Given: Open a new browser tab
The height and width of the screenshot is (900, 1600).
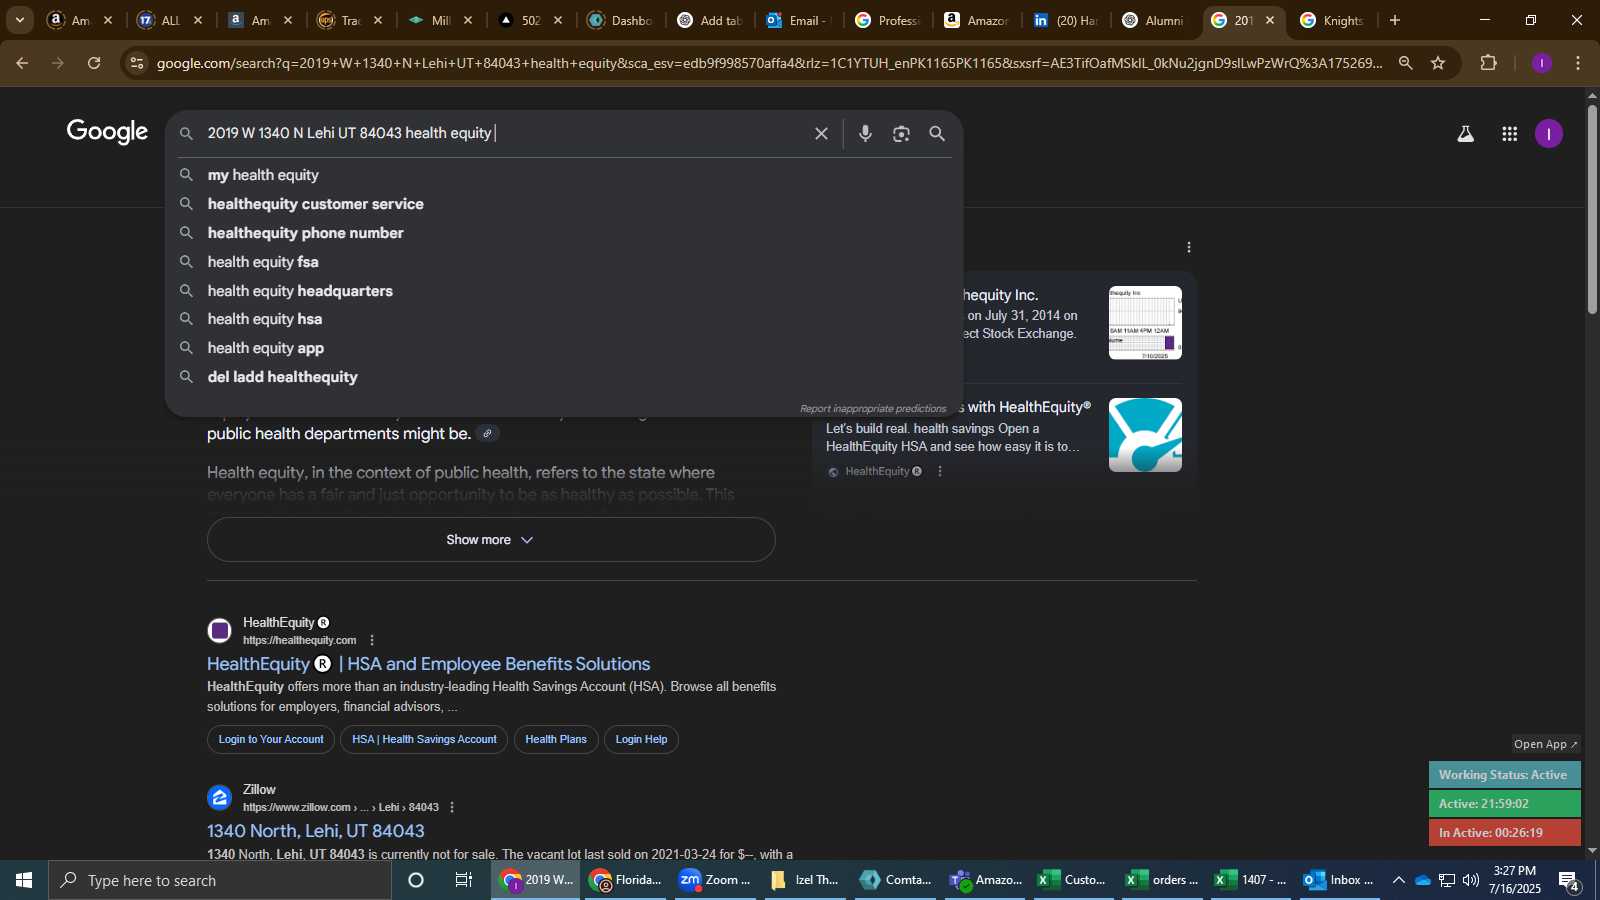Looking at the screenshot, I should tap(1394, 20).
